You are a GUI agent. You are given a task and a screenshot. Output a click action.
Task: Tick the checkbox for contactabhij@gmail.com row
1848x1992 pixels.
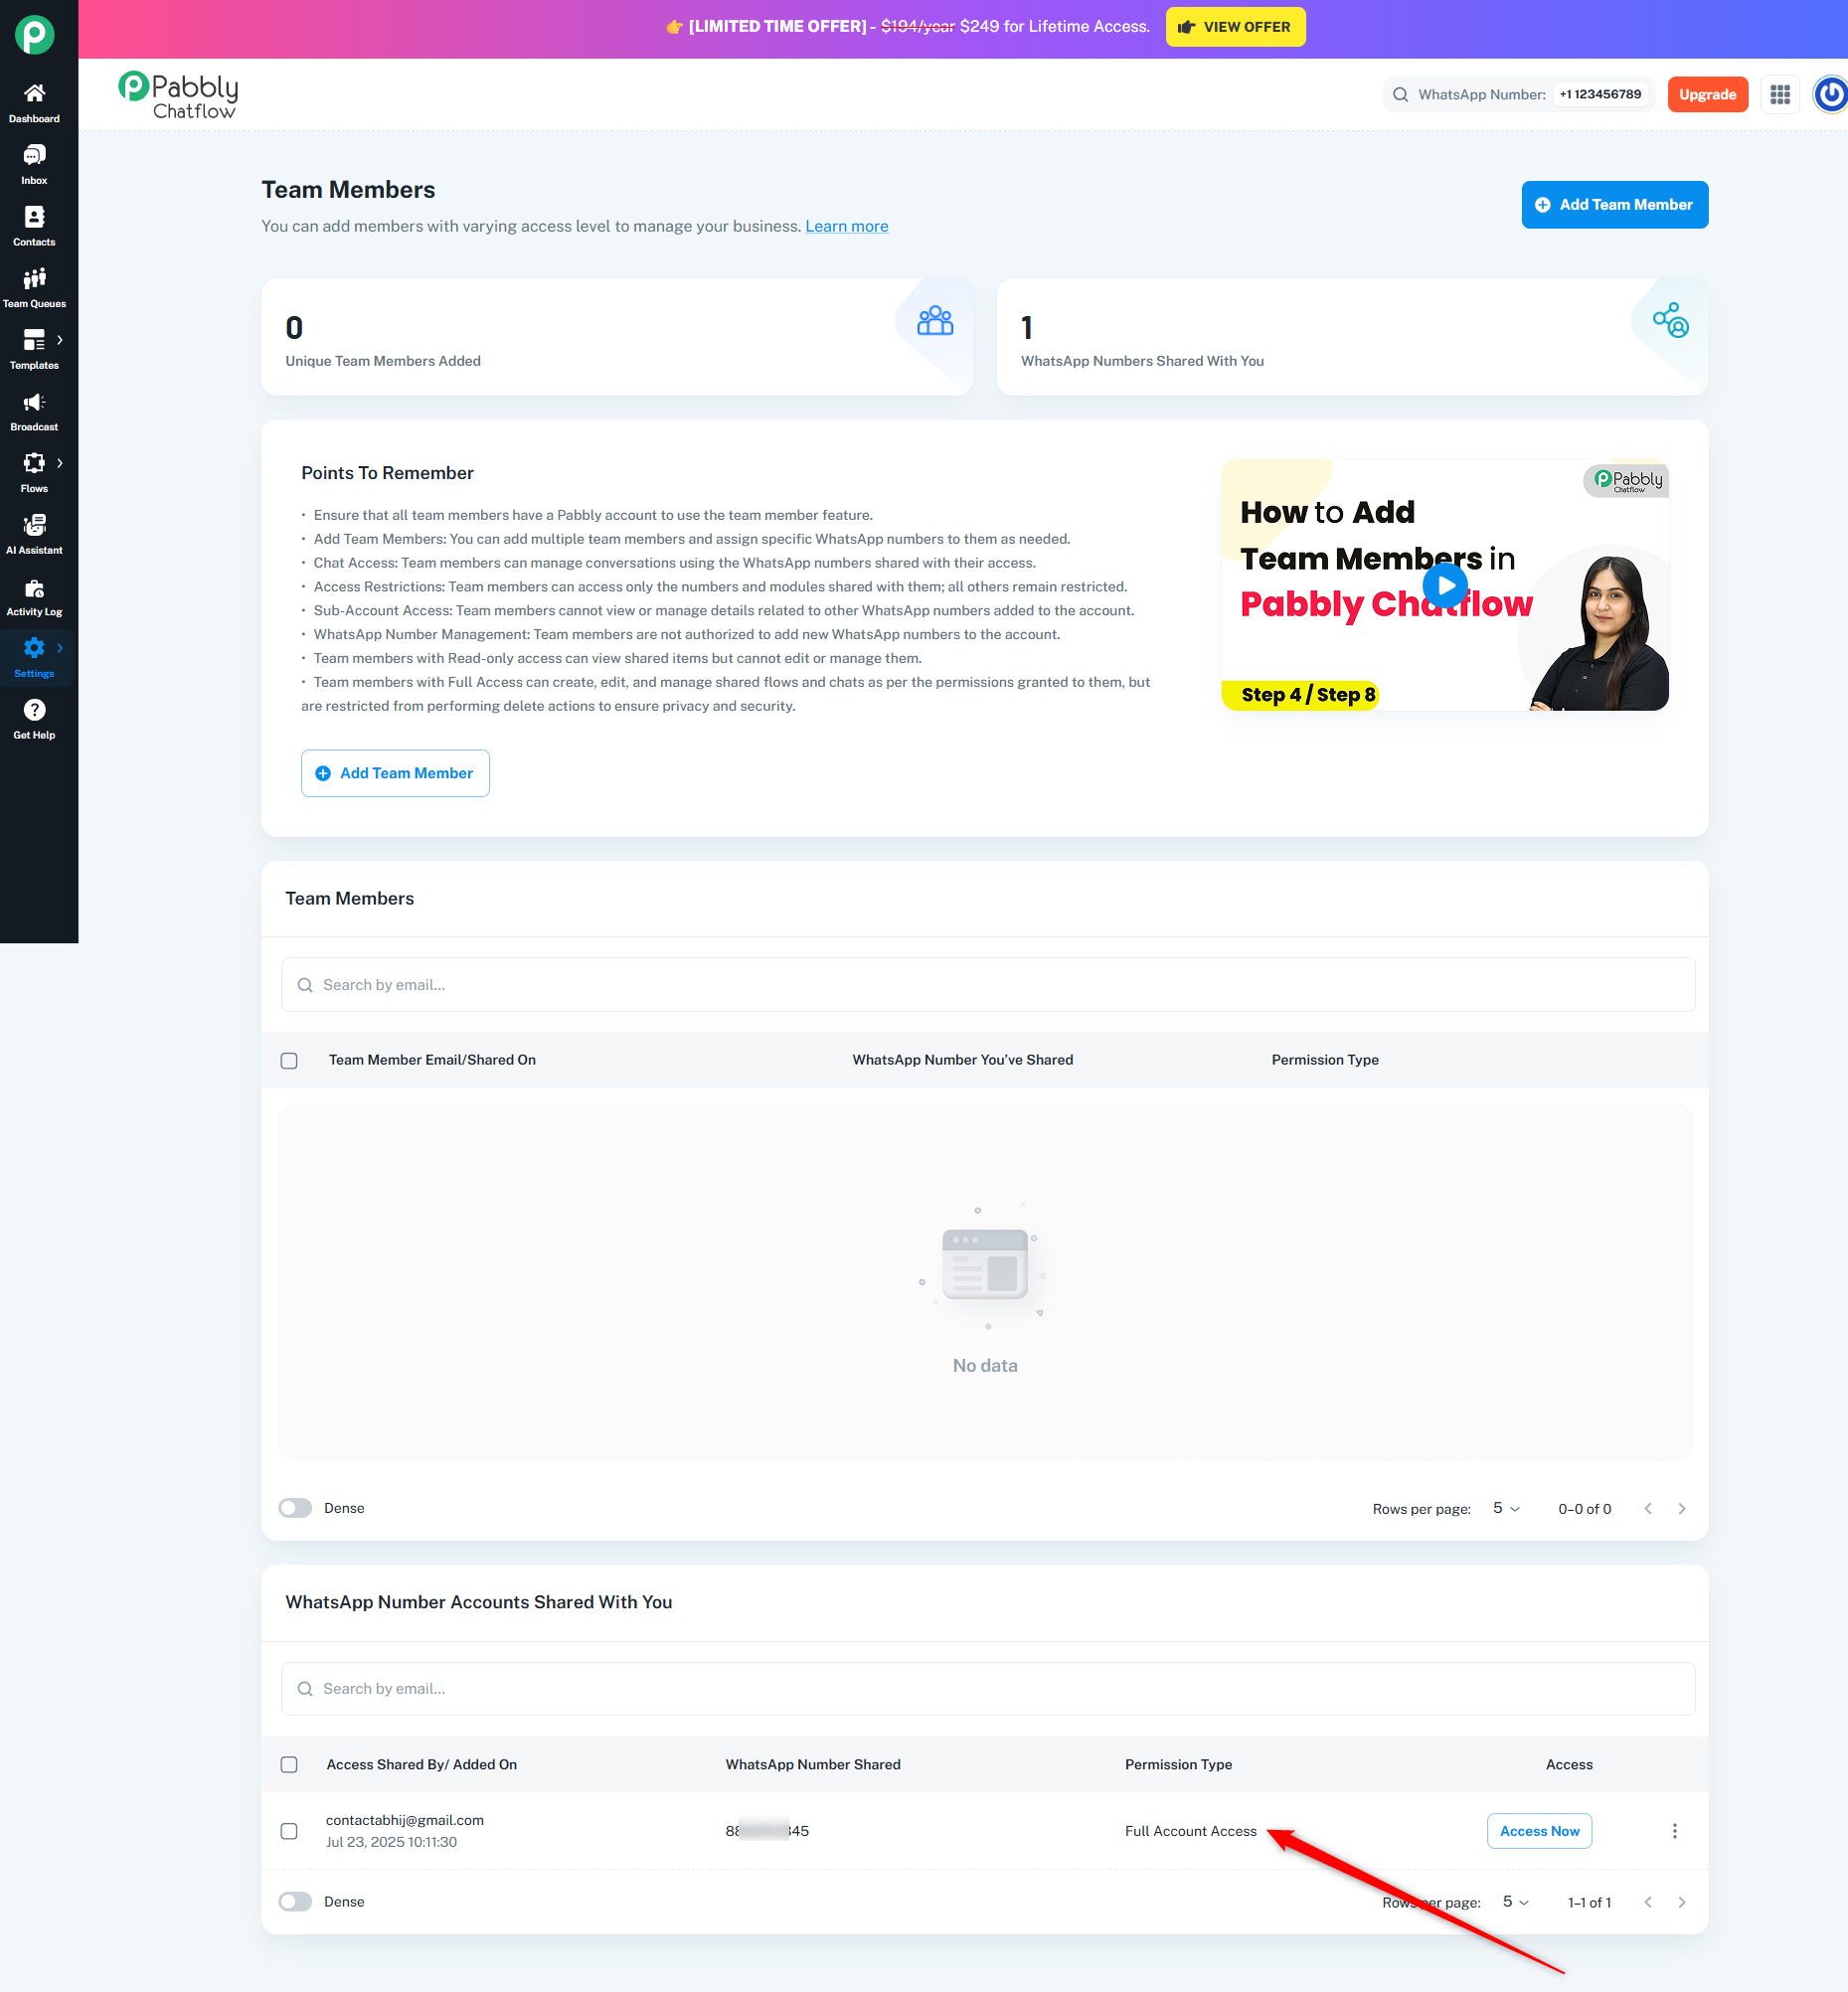coord(289,1830)
